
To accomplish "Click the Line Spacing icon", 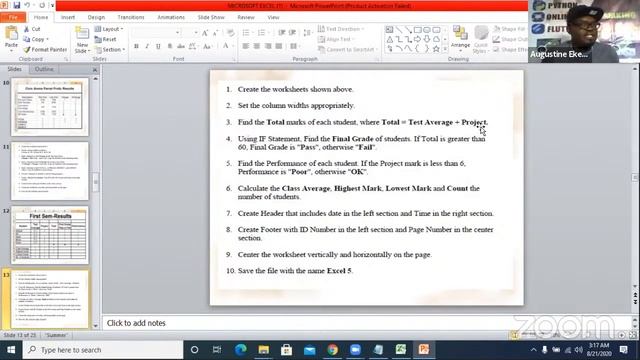I will [x=307, y=33].
